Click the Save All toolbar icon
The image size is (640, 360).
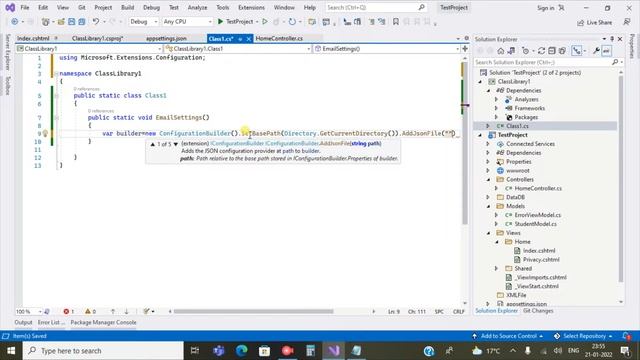[82, 22]
